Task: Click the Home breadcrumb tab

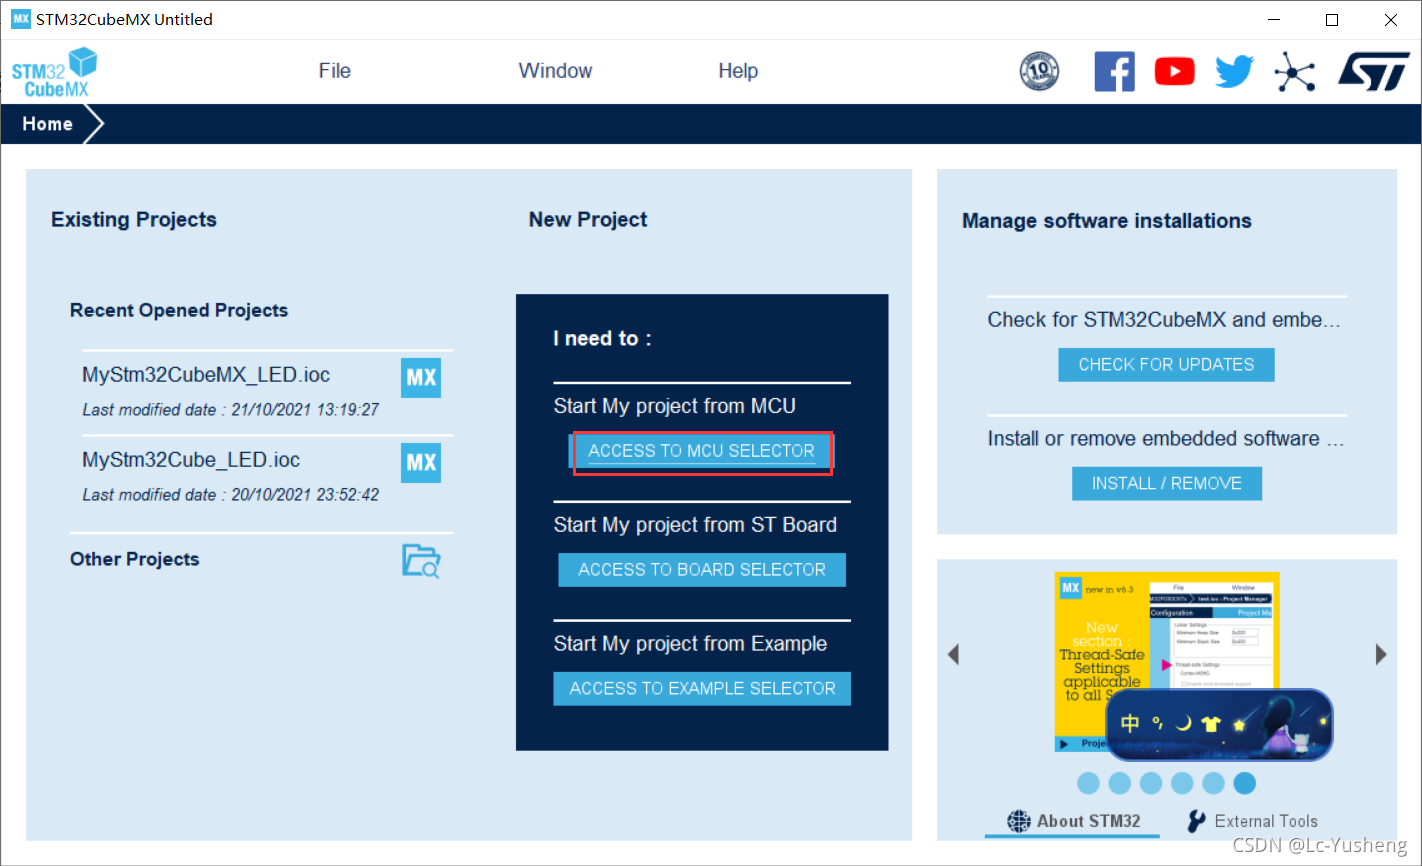Action: (47, 124)
